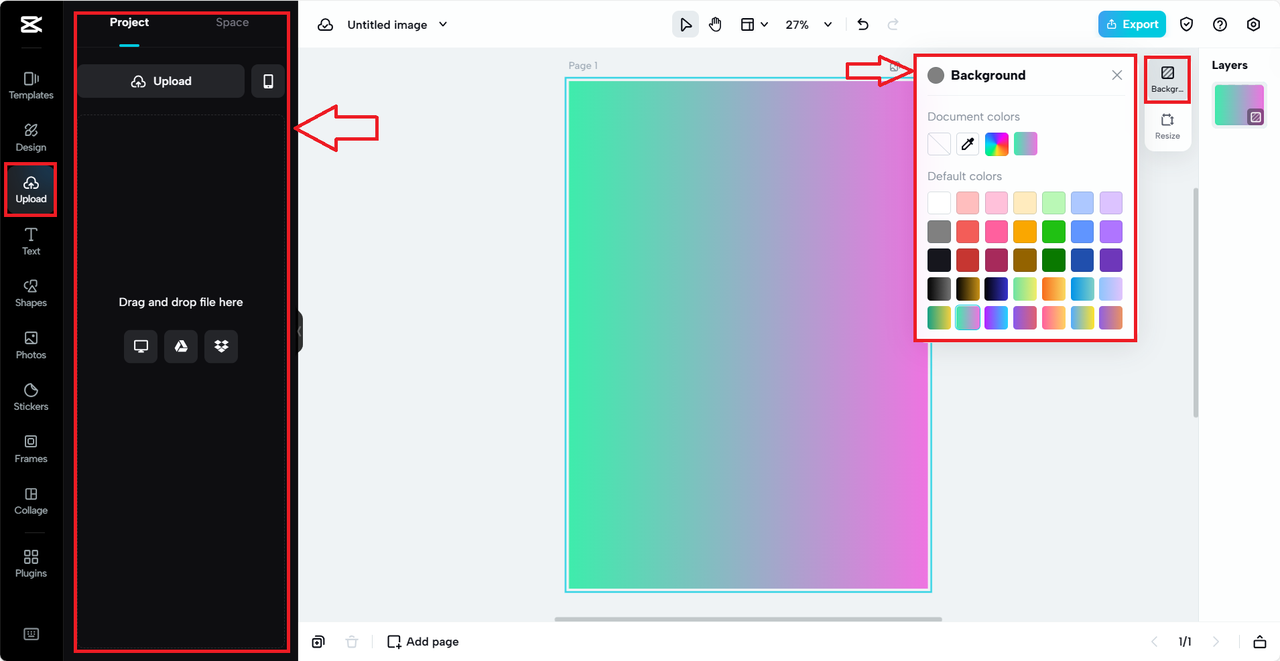Open the shield security icon
This screenshot has height=661, width=1280.
(1187, 25)
